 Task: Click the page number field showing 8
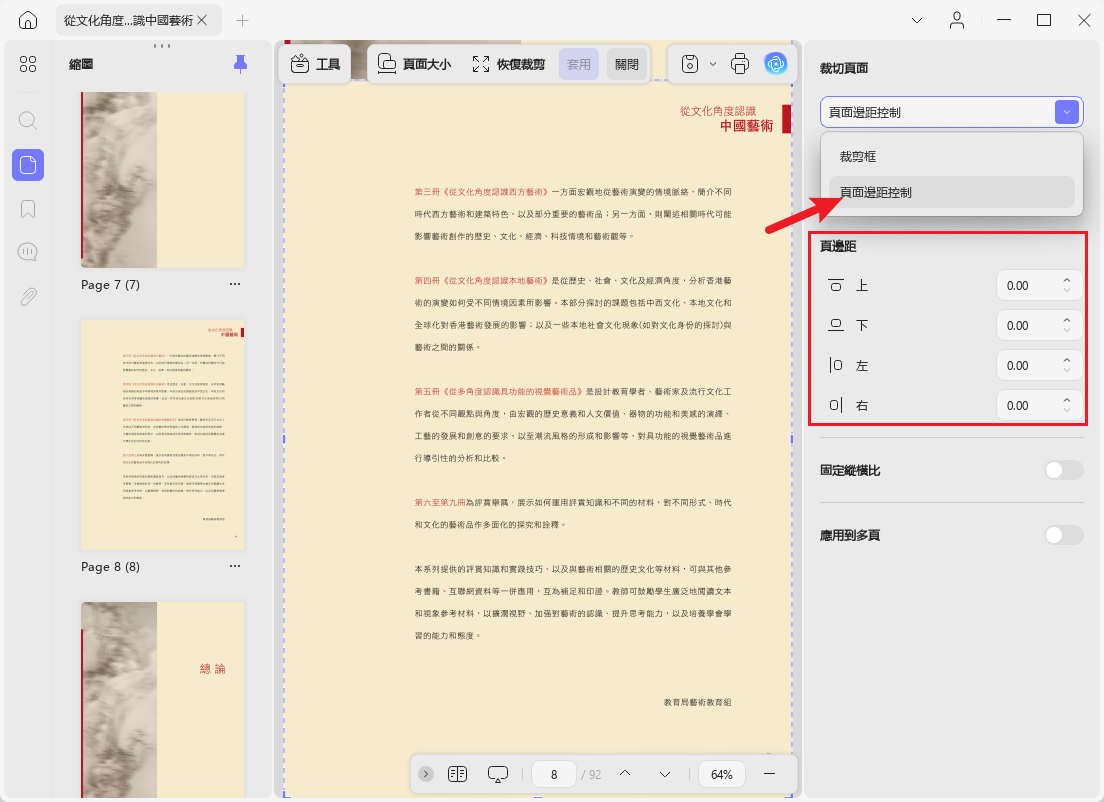554,774
